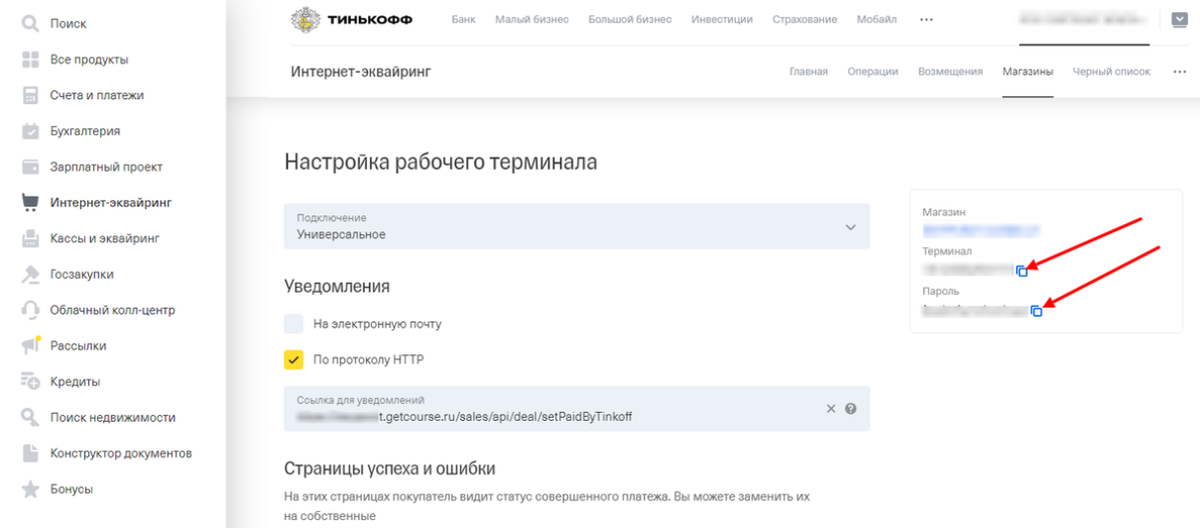Open Бонусы in the sidebar
1200x528 pixels.
point(72,489)
